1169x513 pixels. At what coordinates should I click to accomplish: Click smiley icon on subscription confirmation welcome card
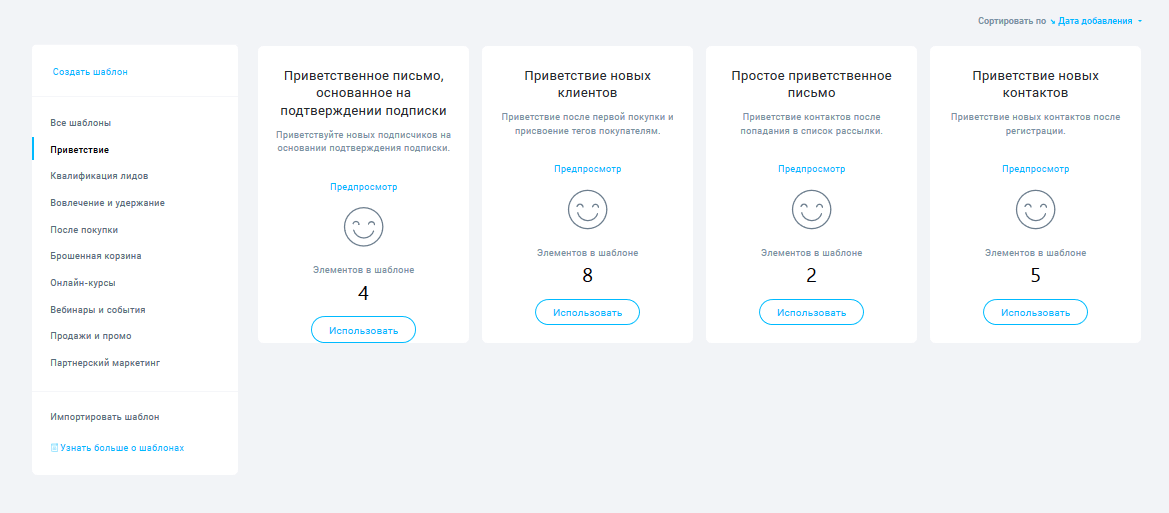click(x=363, y=227)
